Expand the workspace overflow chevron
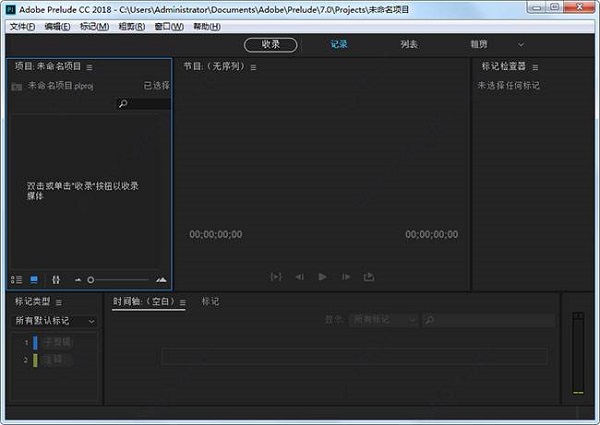The image size is (600, 425). (521, 45)
